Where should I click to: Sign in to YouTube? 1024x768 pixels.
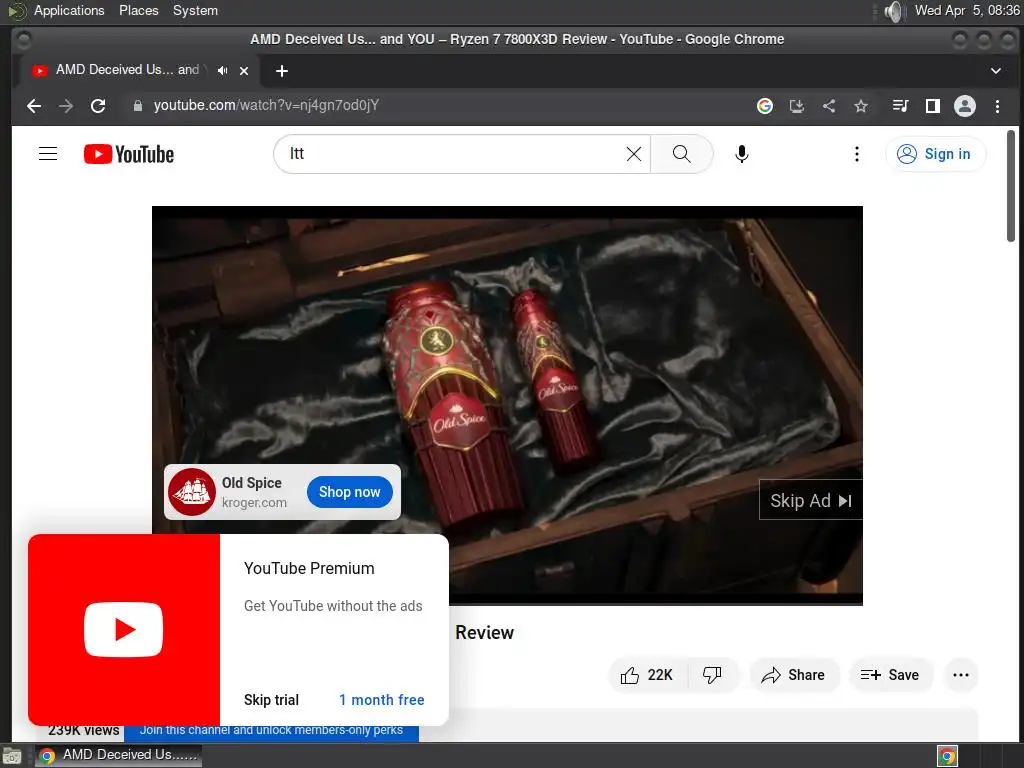pyautogui.click(x=935, y=154)
